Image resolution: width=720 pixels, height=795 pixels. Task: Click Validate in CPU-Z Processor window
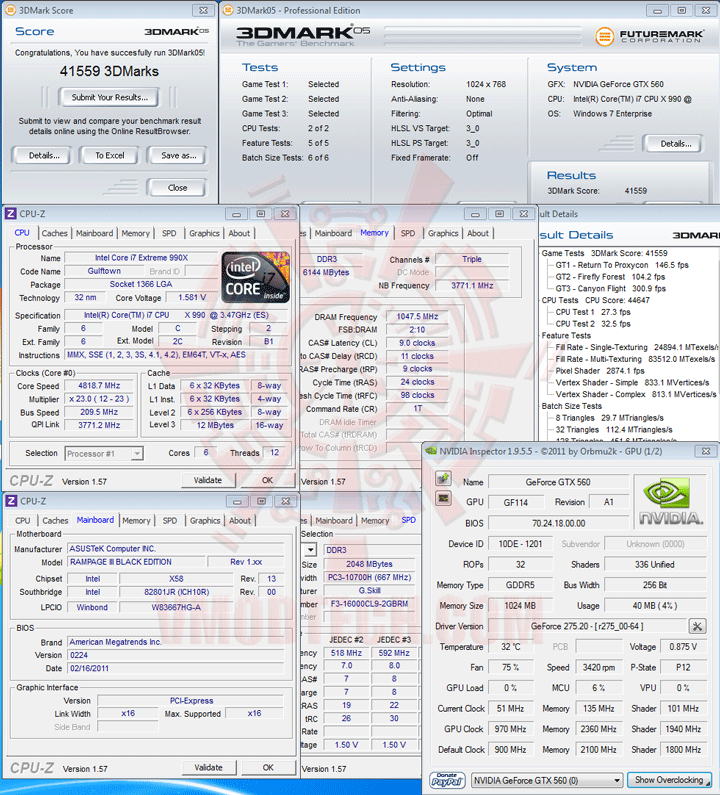[208, 480]
